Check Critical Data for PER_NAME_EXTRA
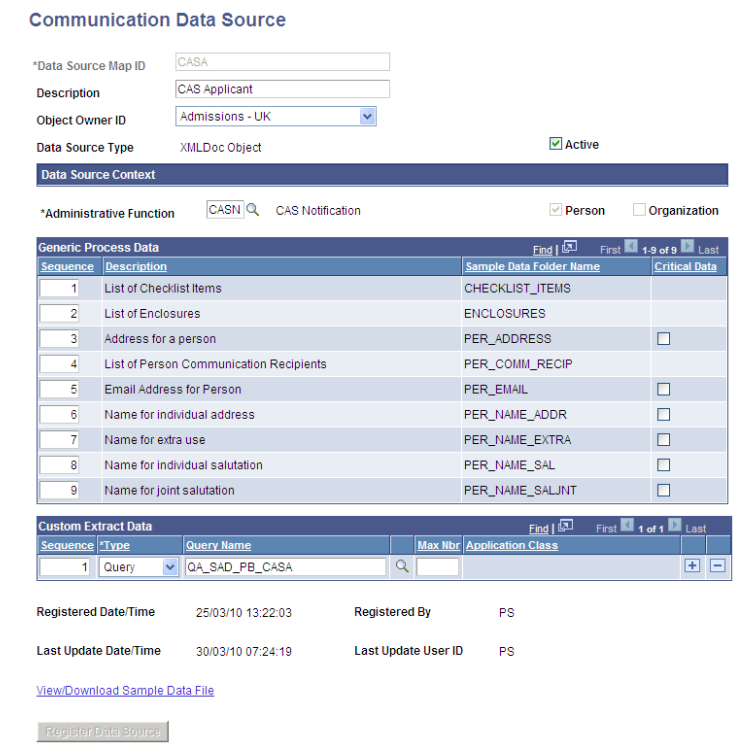The height and width of the screenshot is (745, 742). point(664,440)
